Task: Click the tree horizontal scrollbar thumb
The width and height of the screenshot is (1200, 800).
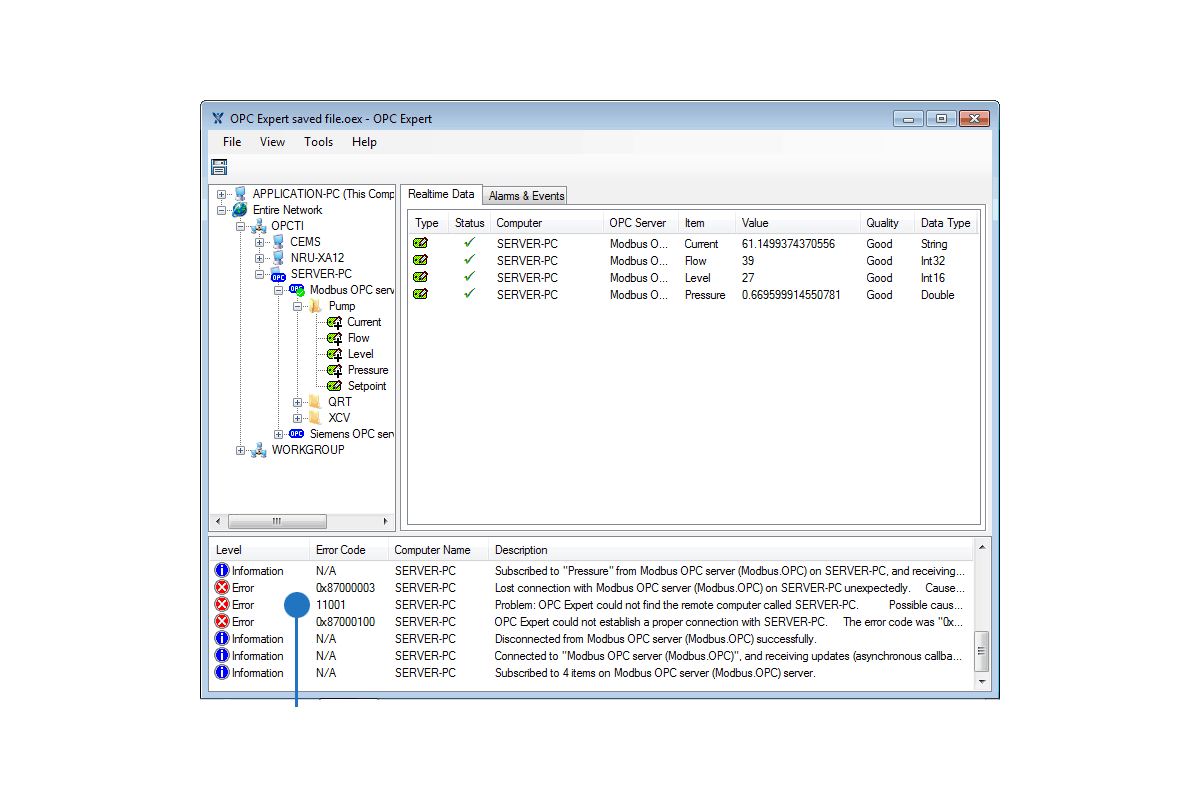Action: [276, 521]
